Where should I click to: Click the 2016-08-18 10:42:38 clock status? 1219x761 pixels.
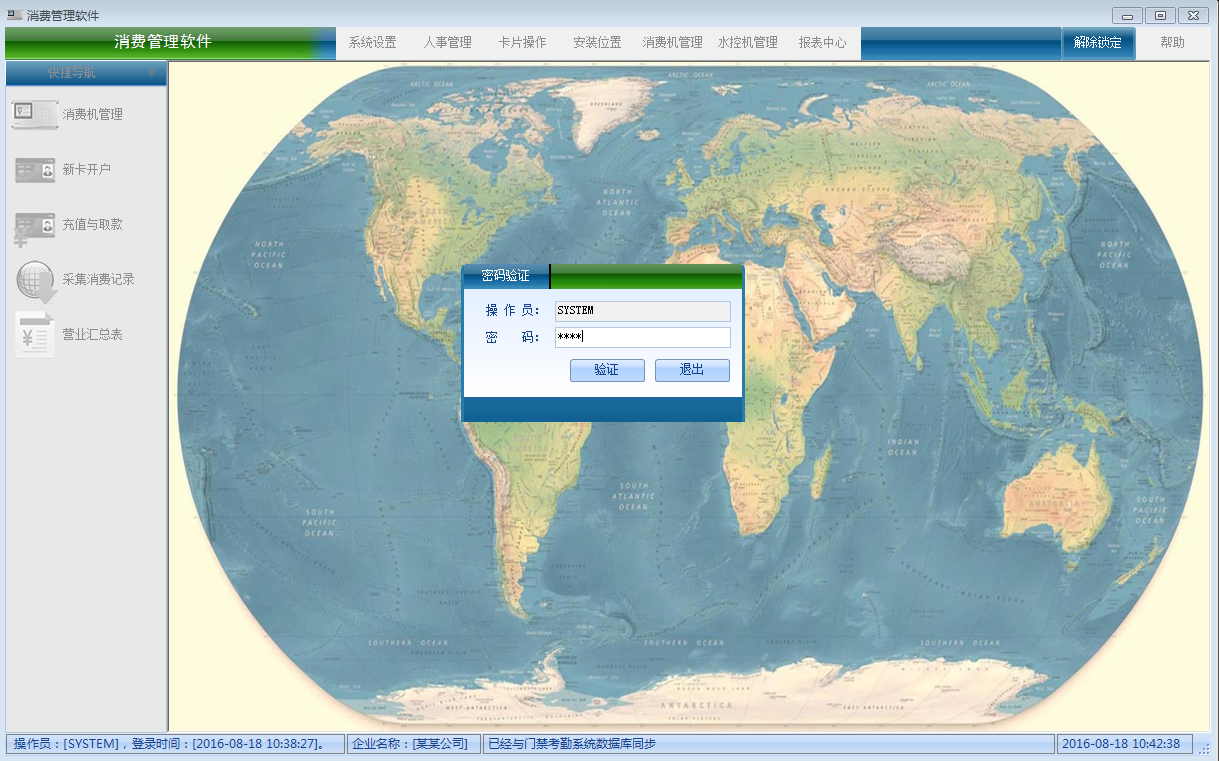[x=1124, y=744]
